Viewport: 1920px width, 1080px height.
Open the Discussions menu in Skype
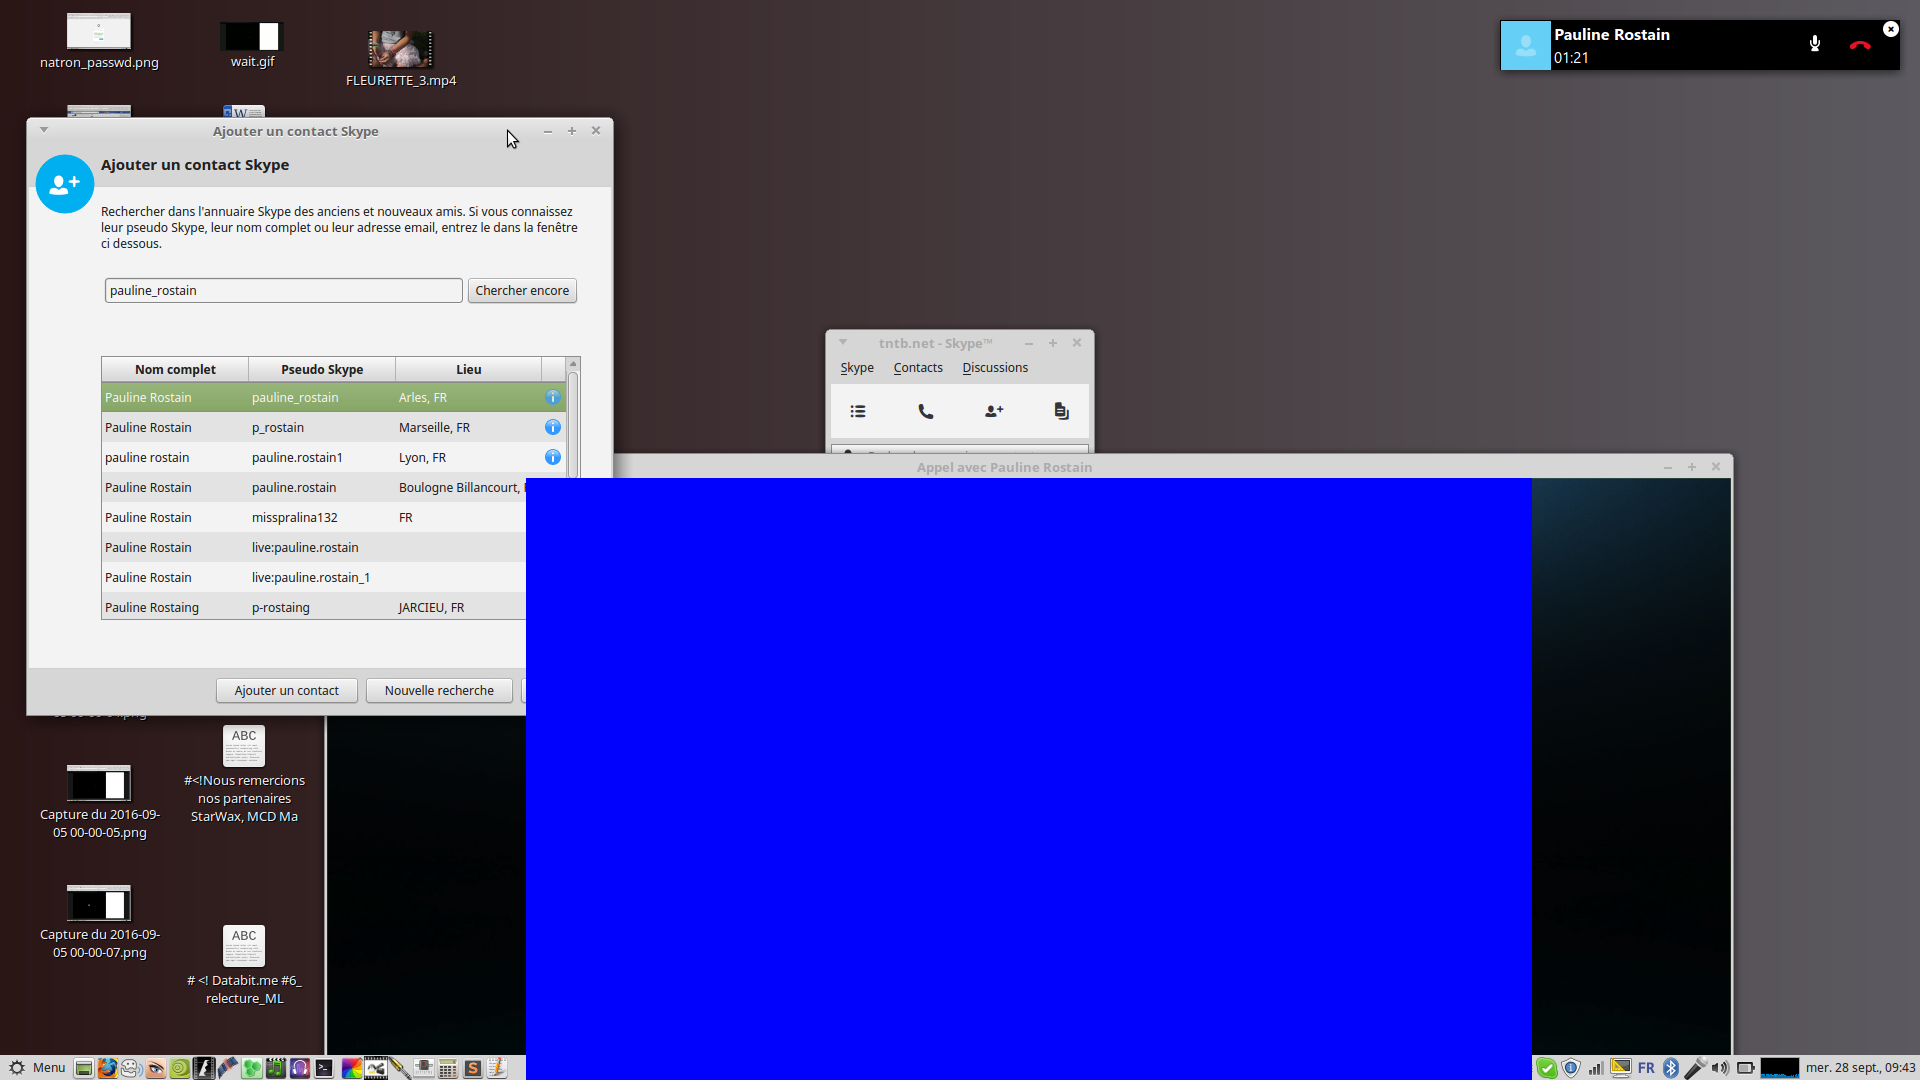tap(994, 368)
